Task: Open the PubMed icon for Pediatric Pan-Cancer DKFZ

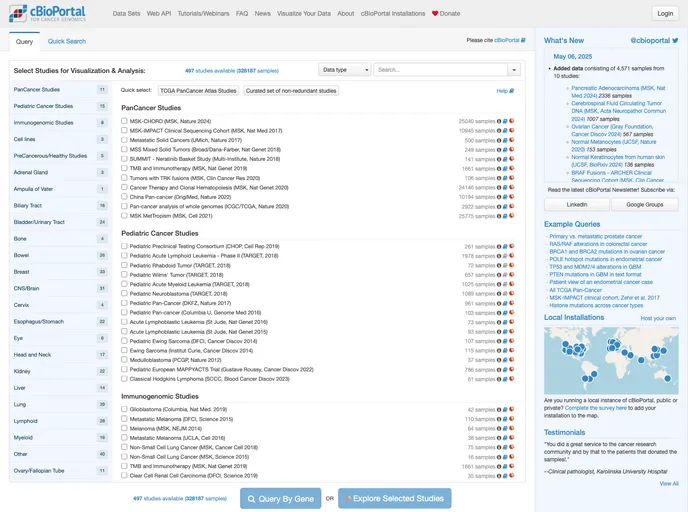Action: [x=505, y=303]
